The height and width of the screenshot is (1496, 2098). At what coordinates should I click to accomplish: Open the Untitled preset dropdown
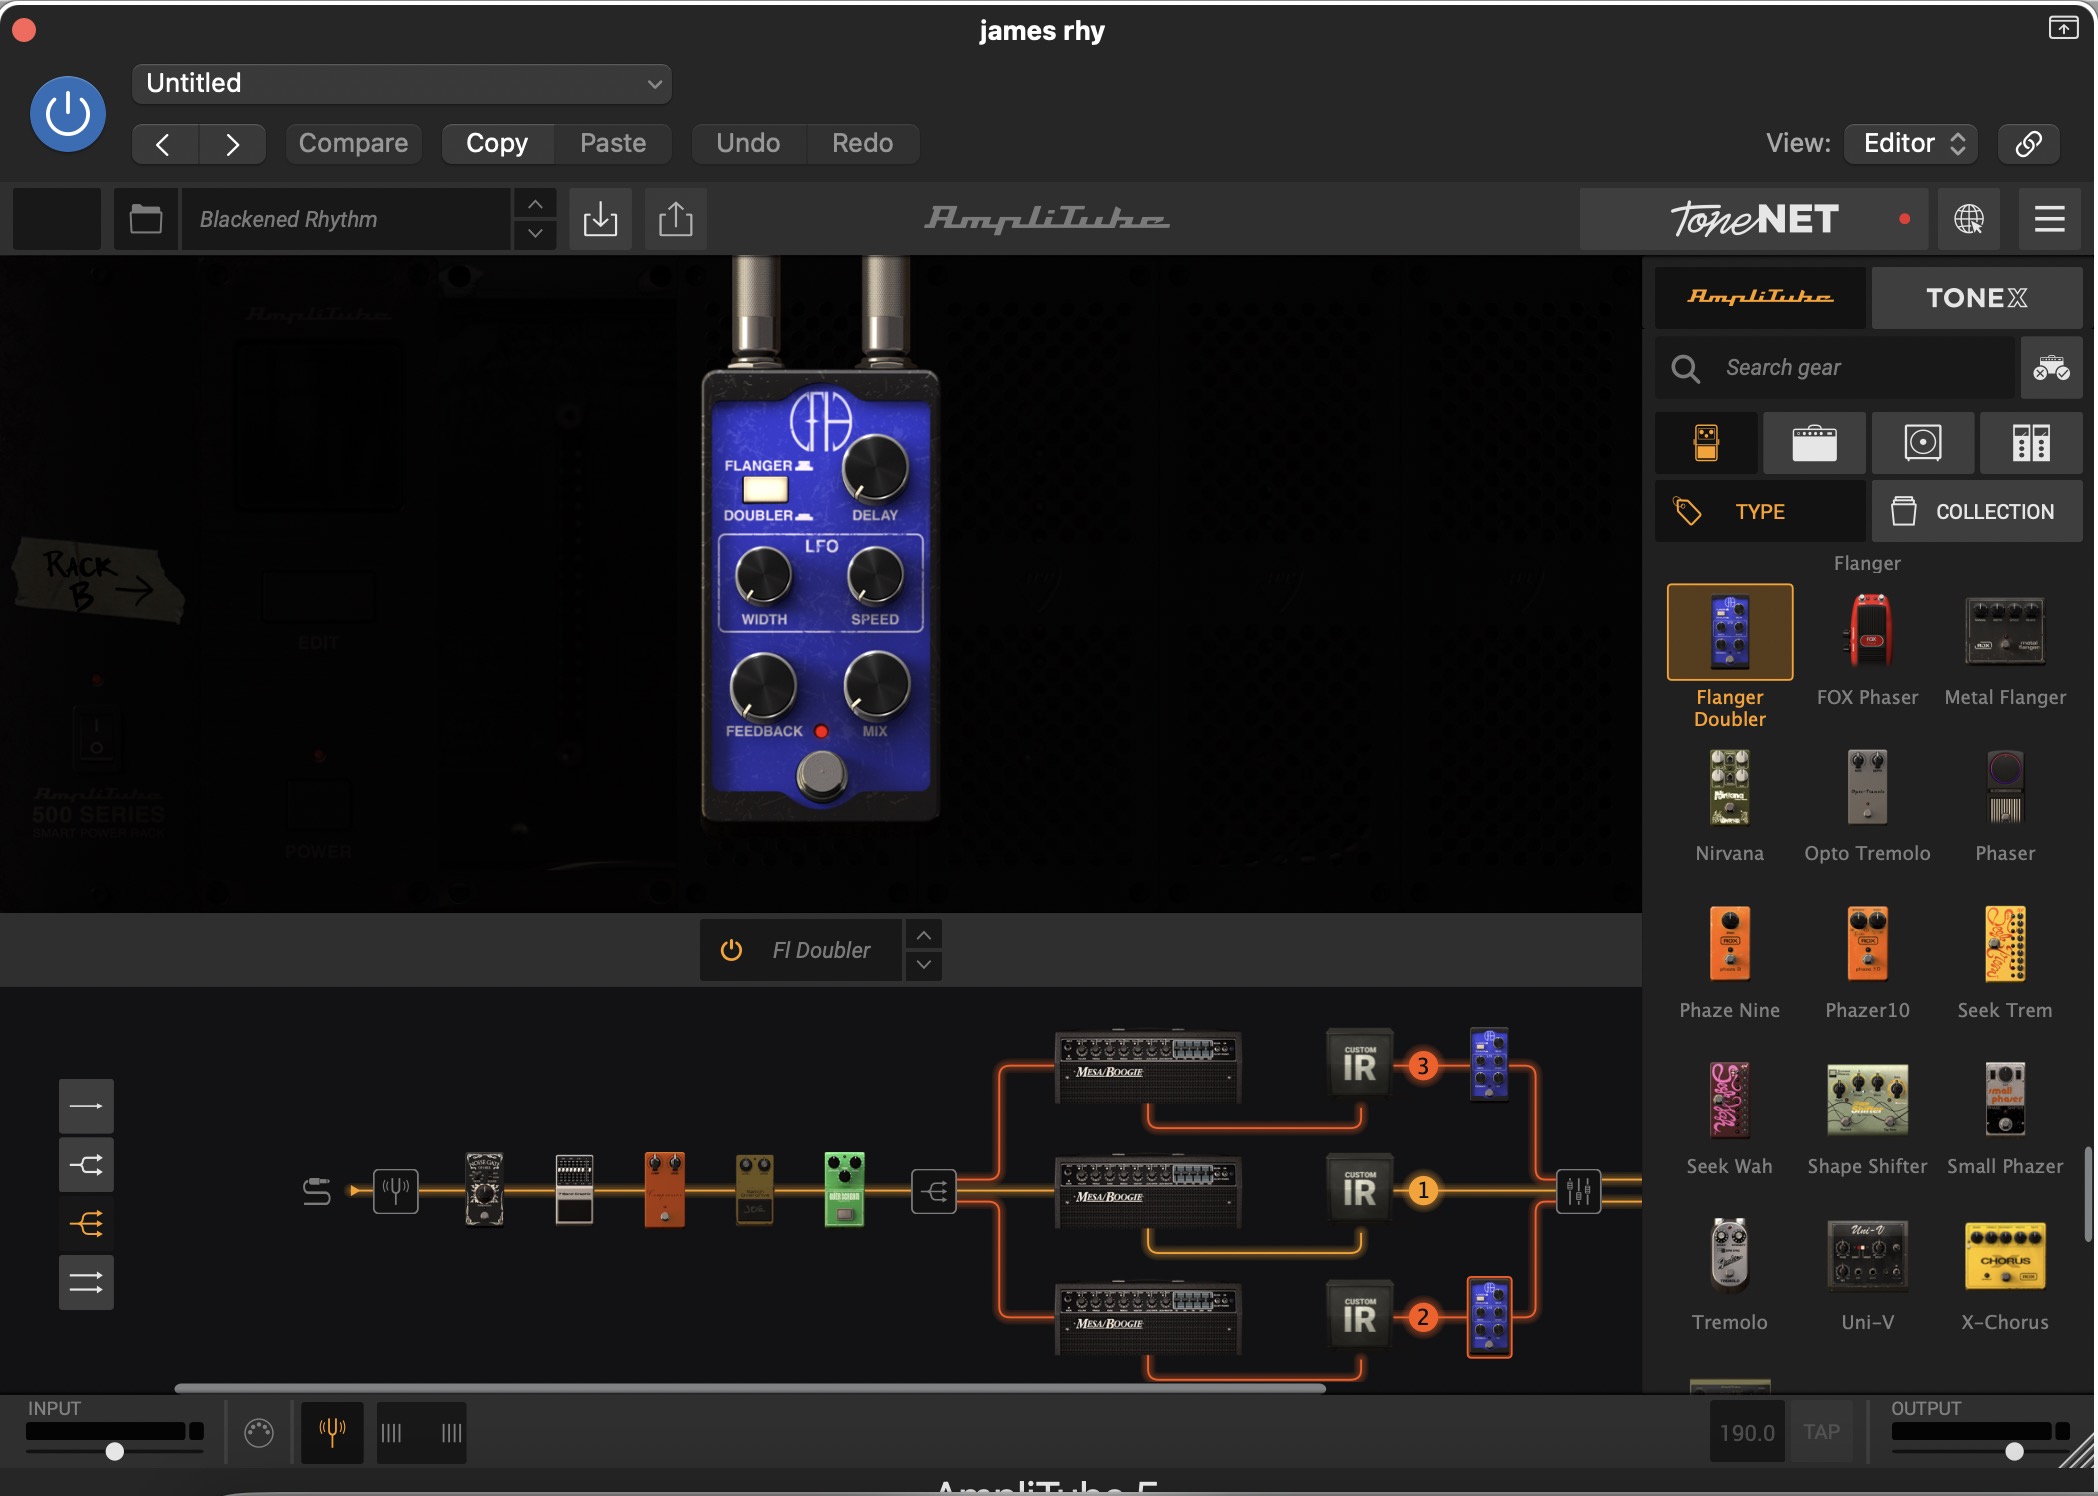click(401, 83)
